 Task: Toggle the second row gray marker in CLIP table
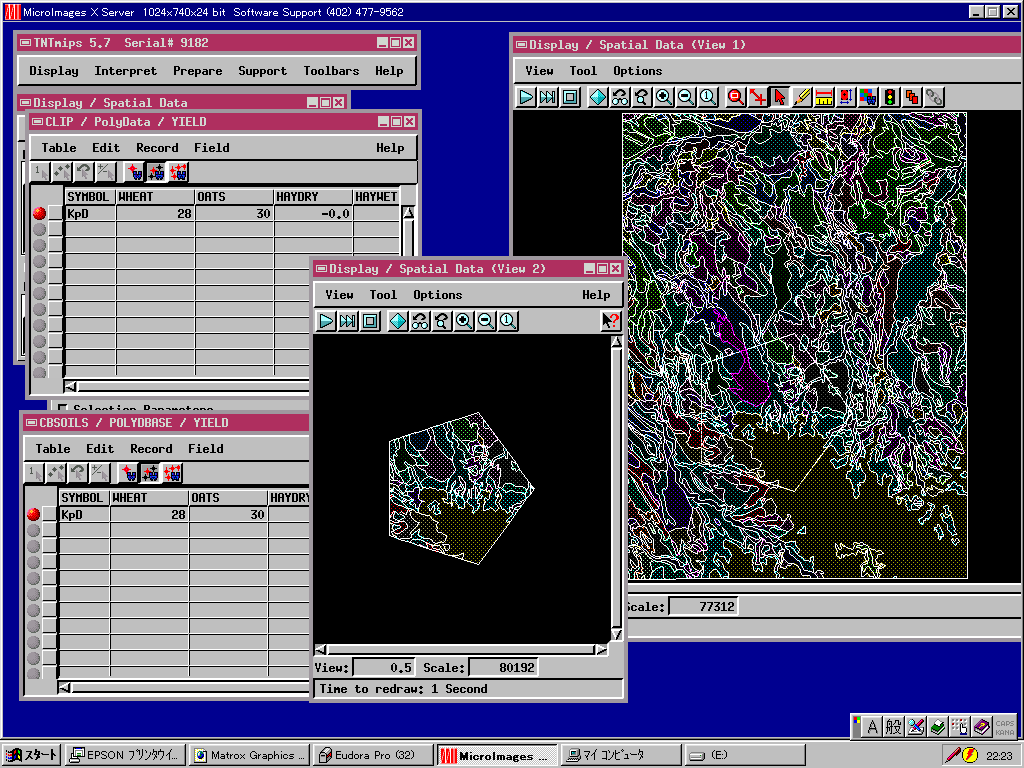[x=40, y=229]
